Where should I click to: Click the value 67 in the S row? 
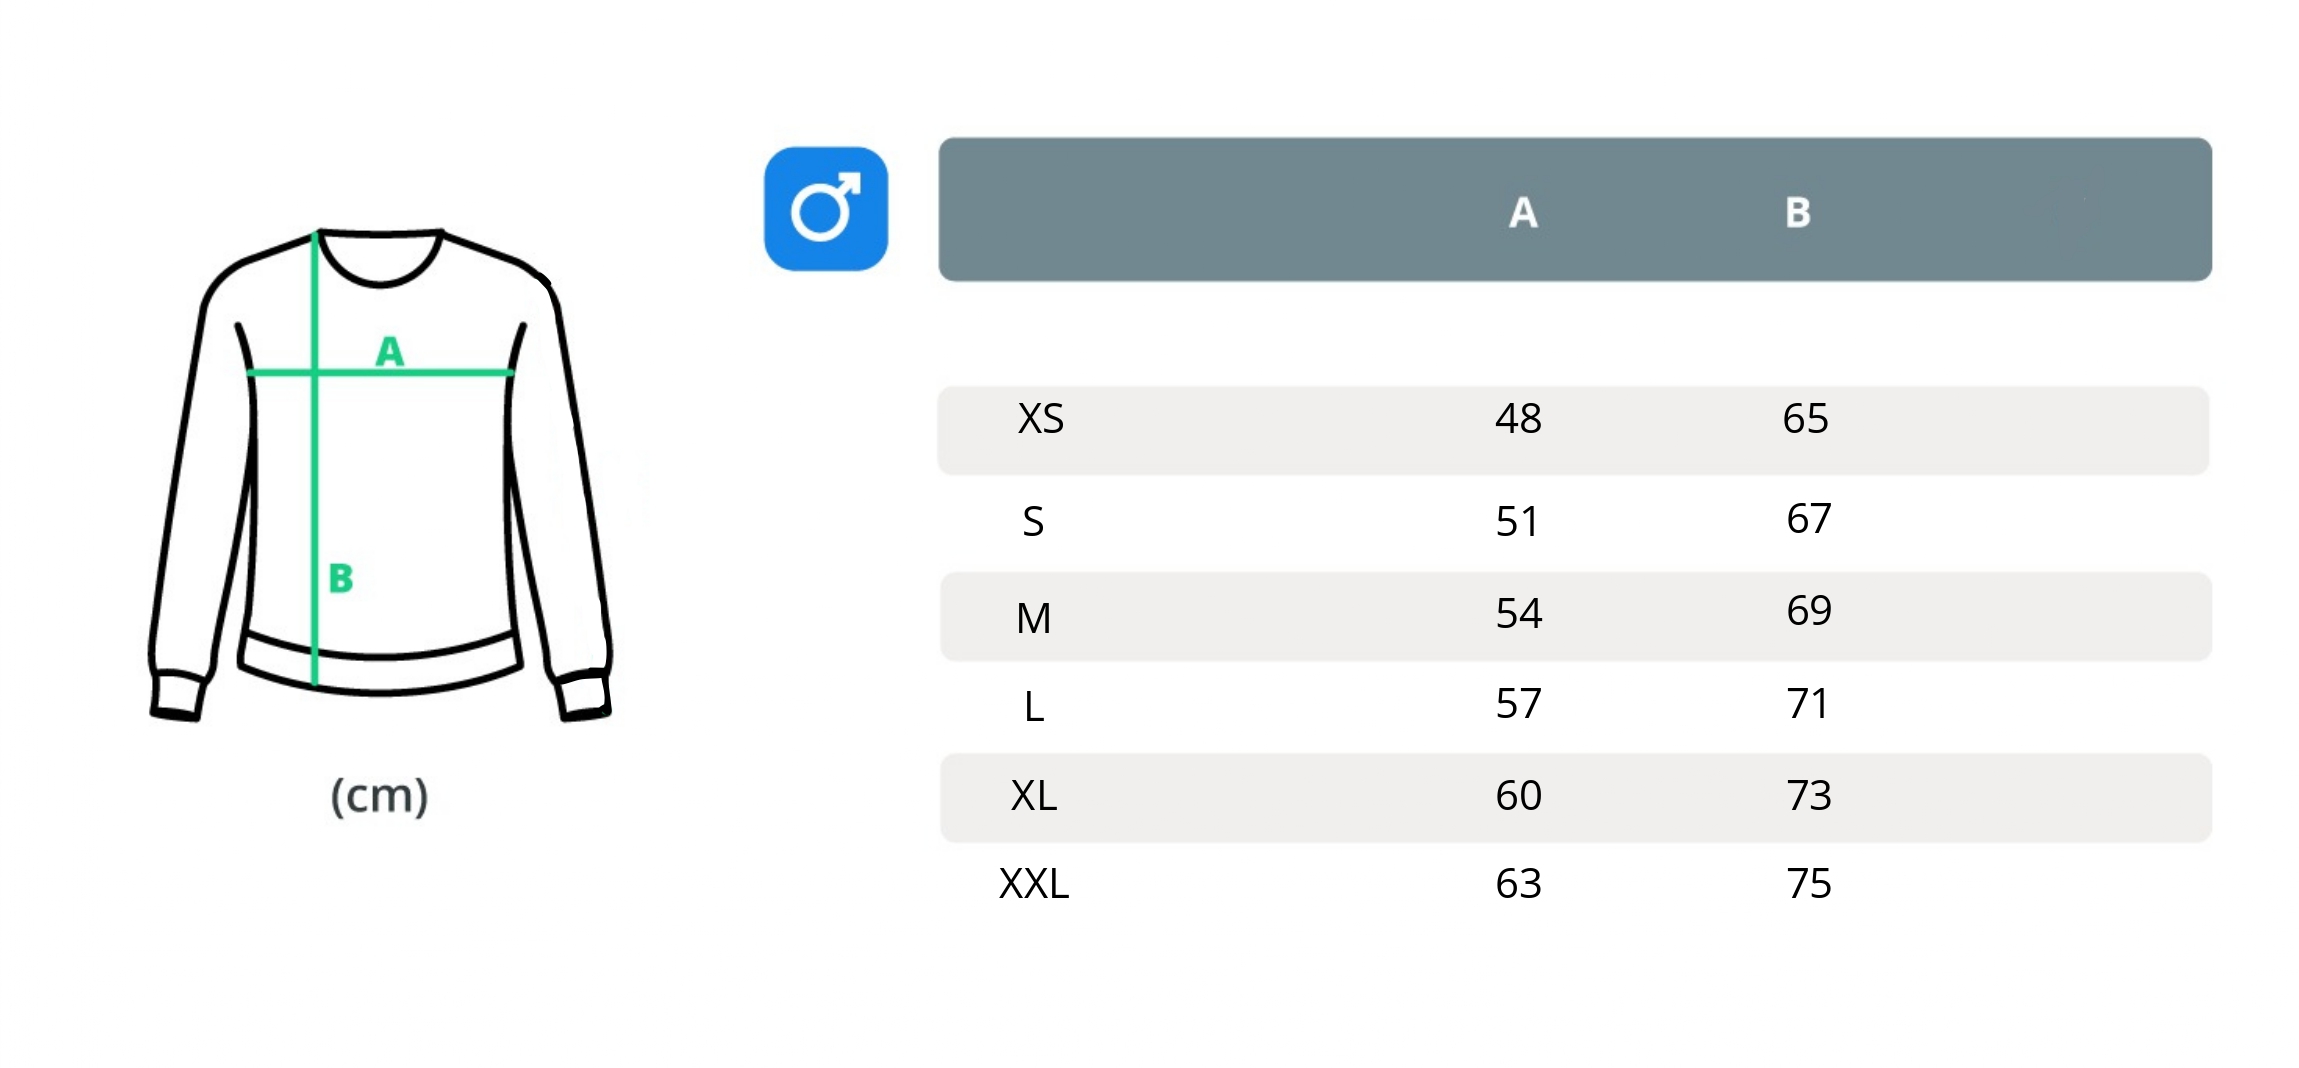click(1808, 519)
